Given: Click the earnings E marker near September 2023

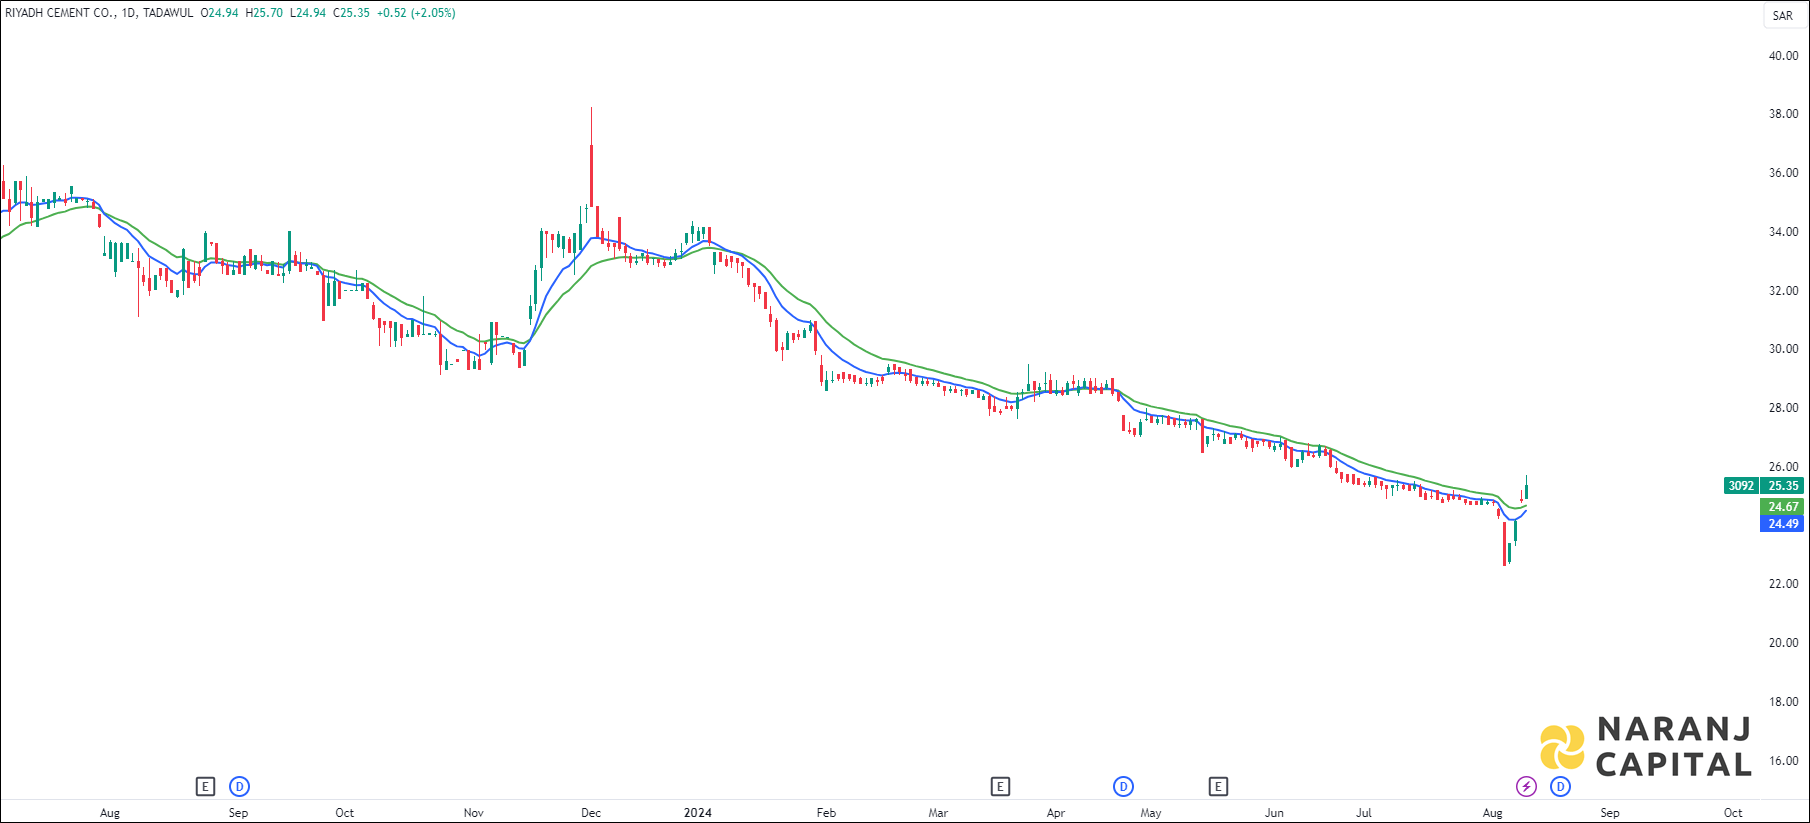Looking at the screenshot, I should click(x=205, y=787).
